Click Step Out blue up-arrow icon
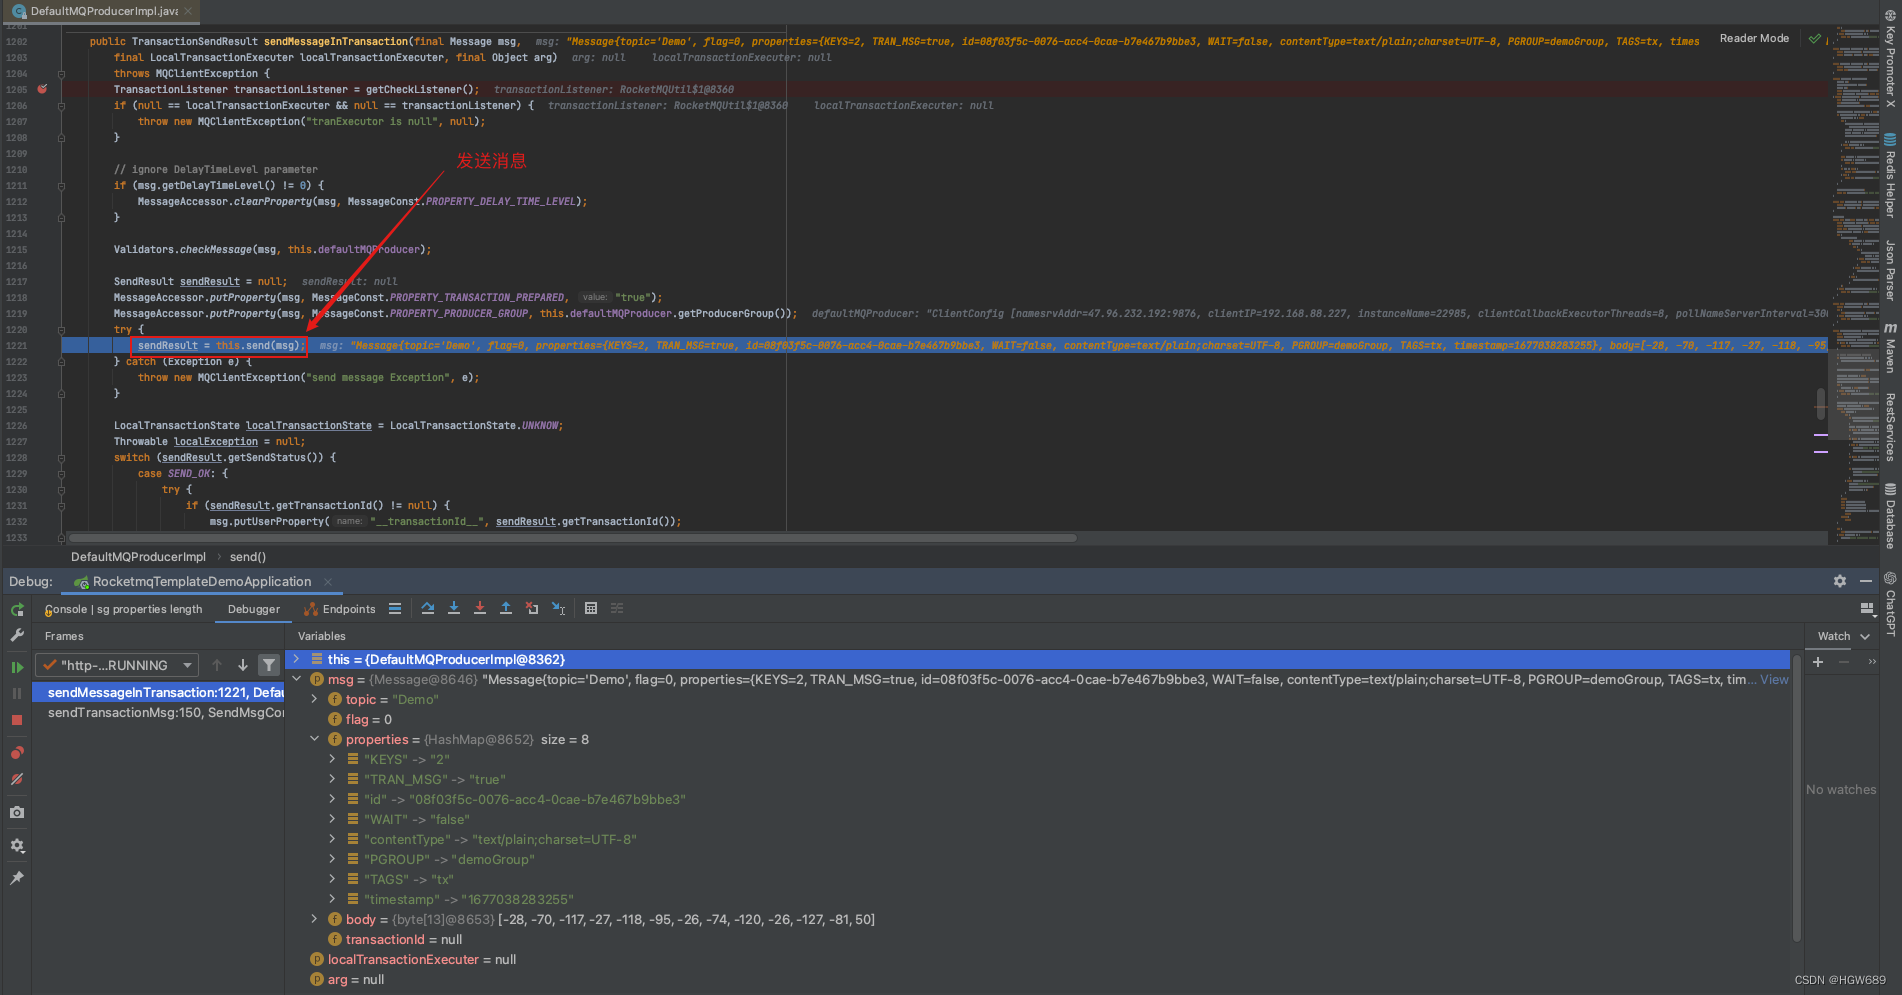 point(506,608)
